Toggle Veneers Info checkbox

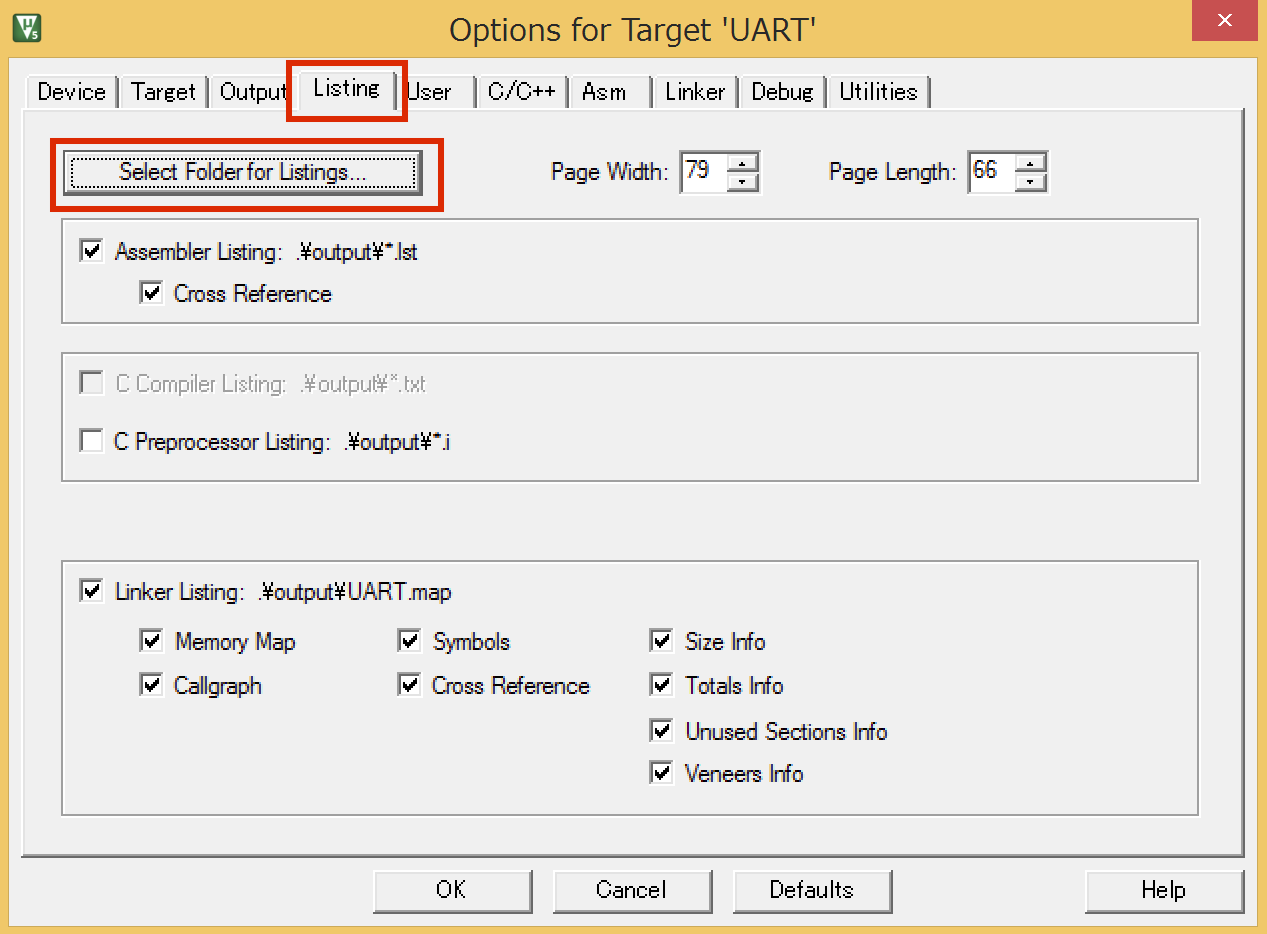661,773
